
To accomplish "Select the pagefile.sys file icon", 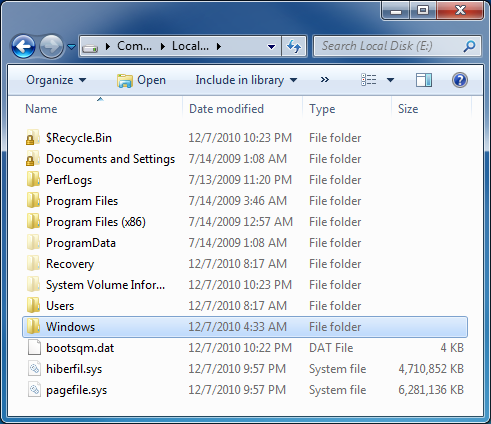I will pos(34,390).
